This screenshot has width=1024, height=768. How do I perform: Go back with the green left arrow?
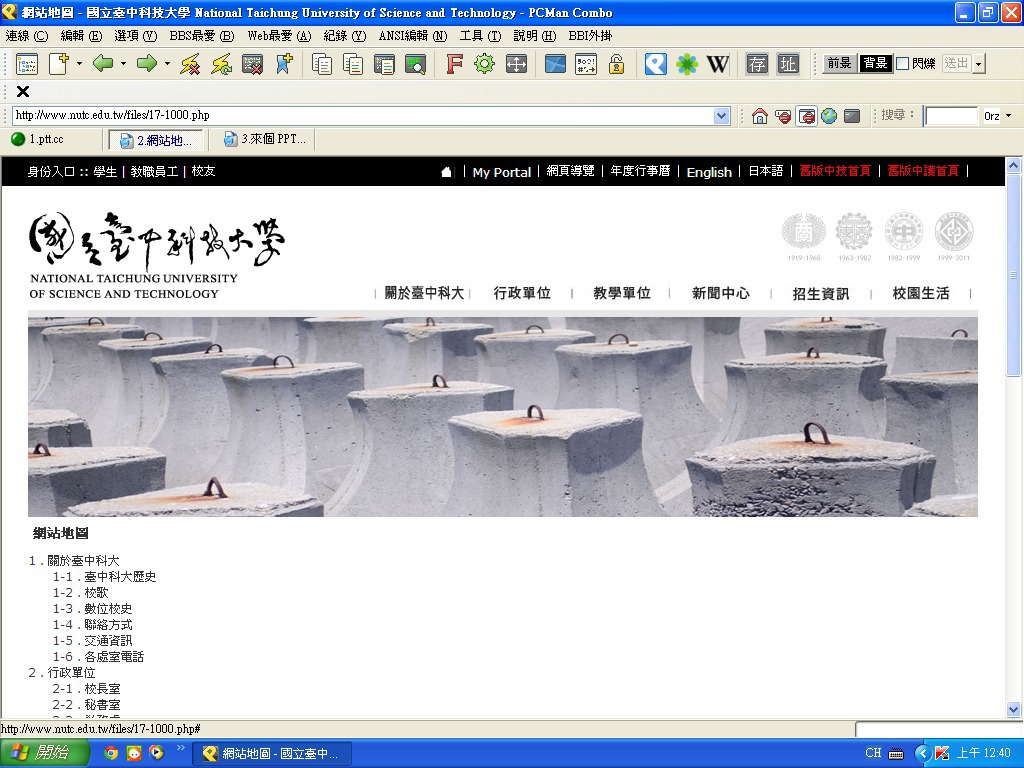tap(103, 64)
